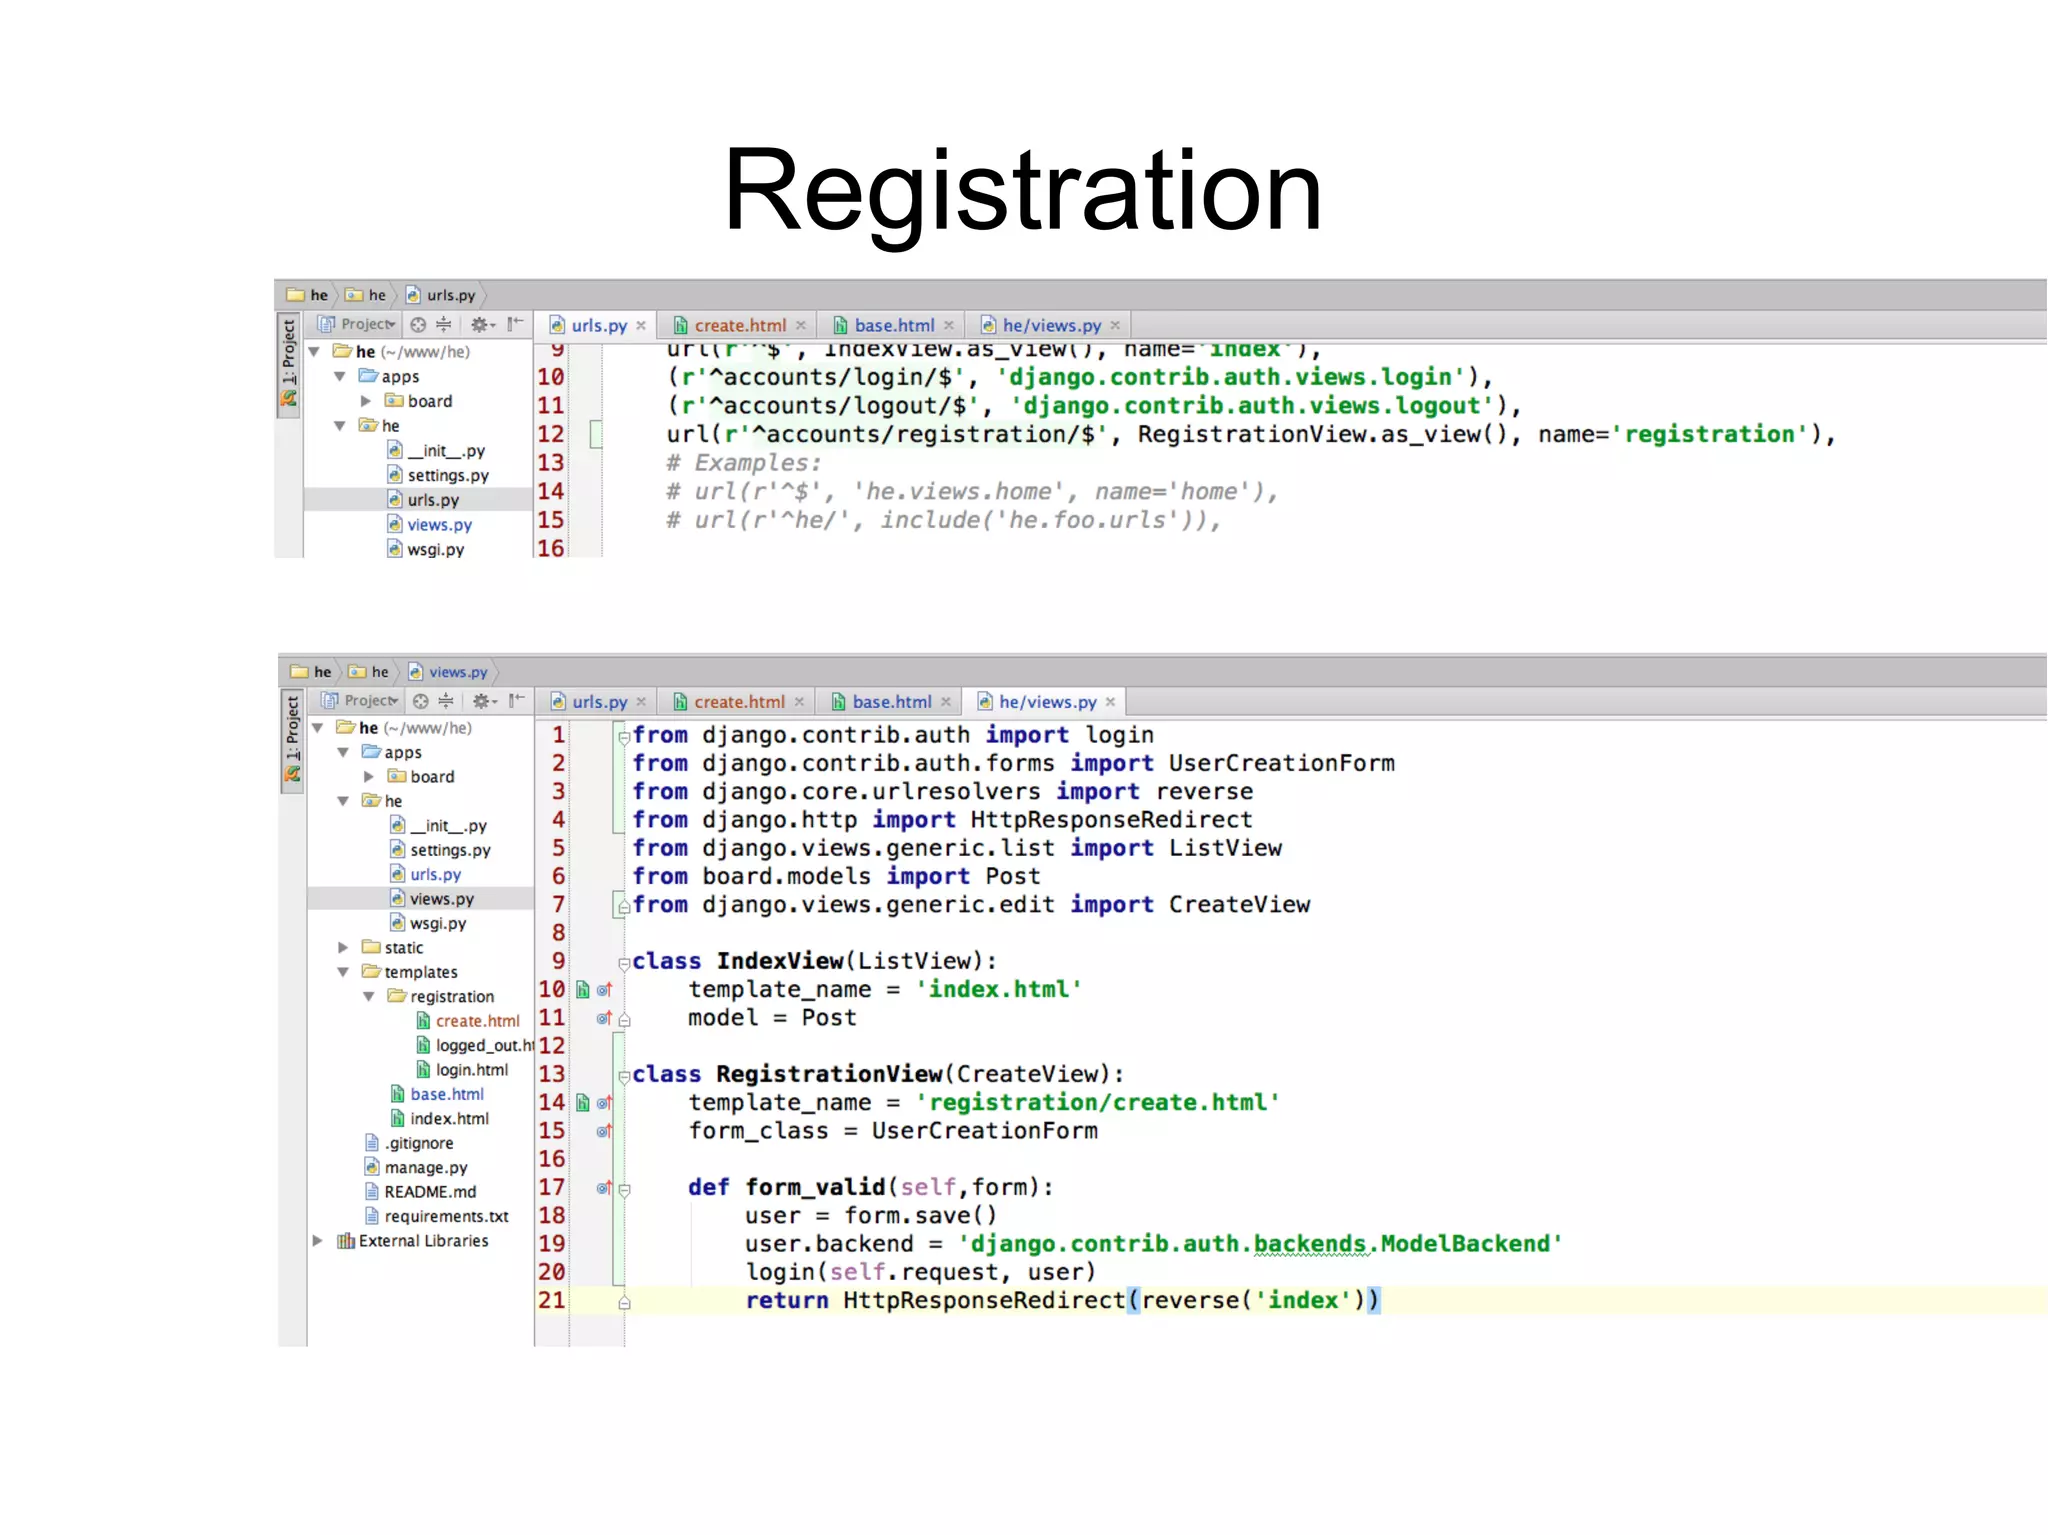Viewport: 2048px width, 1535px height.
Task: Close urls.py tab in top IDE
Action: tap(641, 326)
